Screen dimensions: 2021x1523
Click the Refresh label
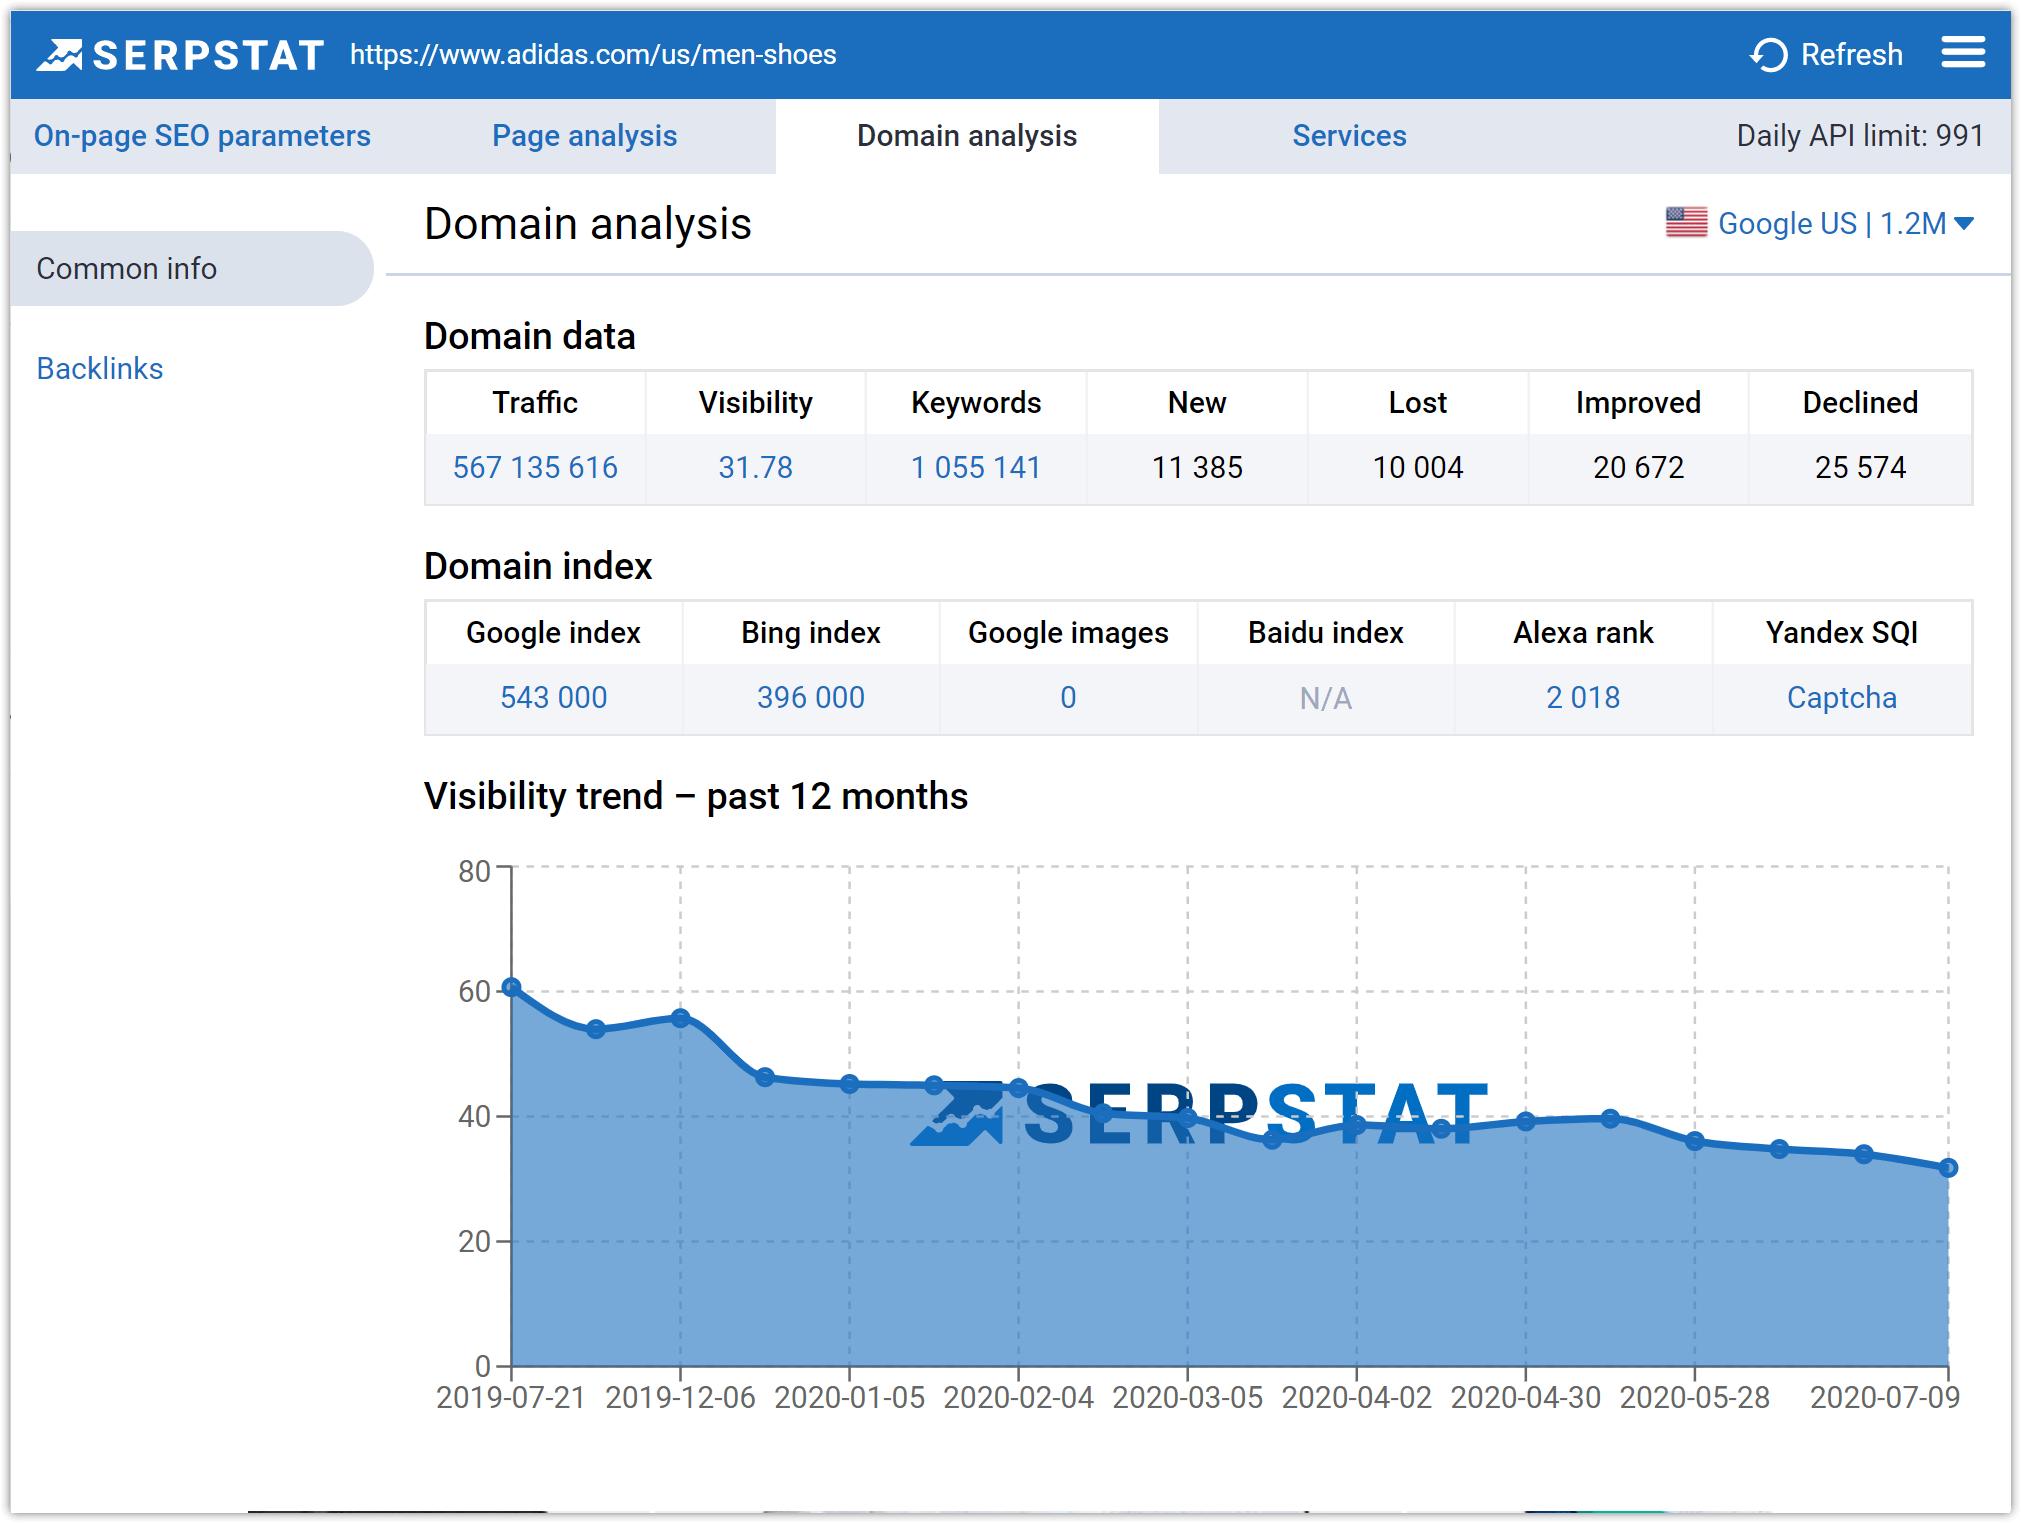[1851, 55]
